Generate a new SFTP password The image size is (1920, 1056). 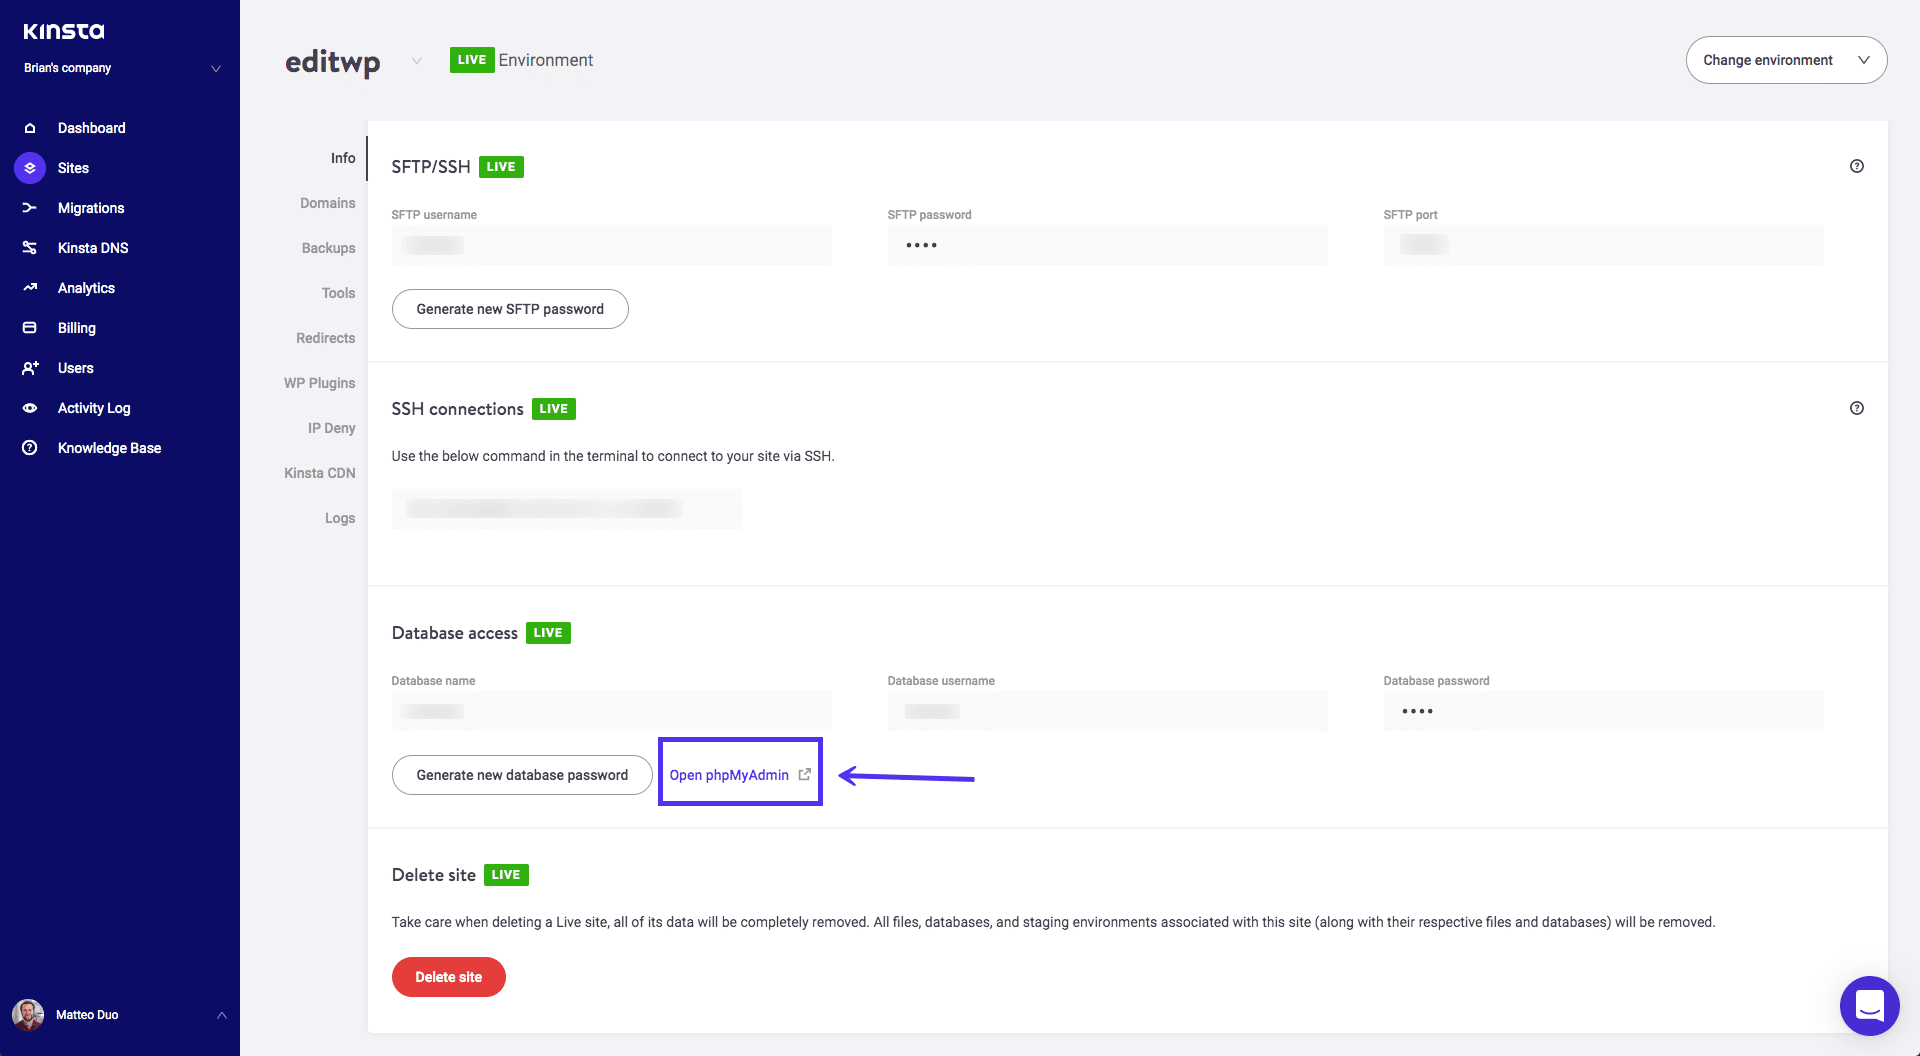(510, 308)
